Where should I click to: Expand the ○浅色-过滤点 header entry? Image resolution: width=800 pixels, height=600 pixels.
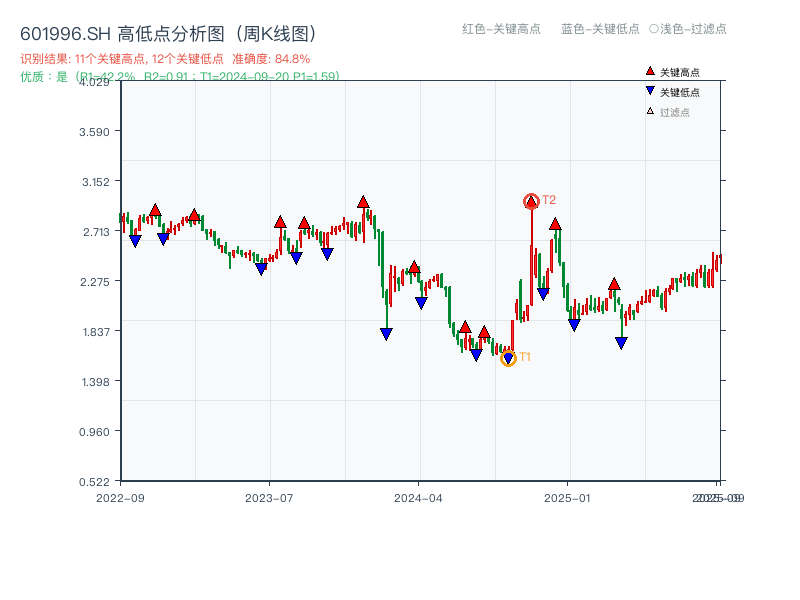point(687,29)
